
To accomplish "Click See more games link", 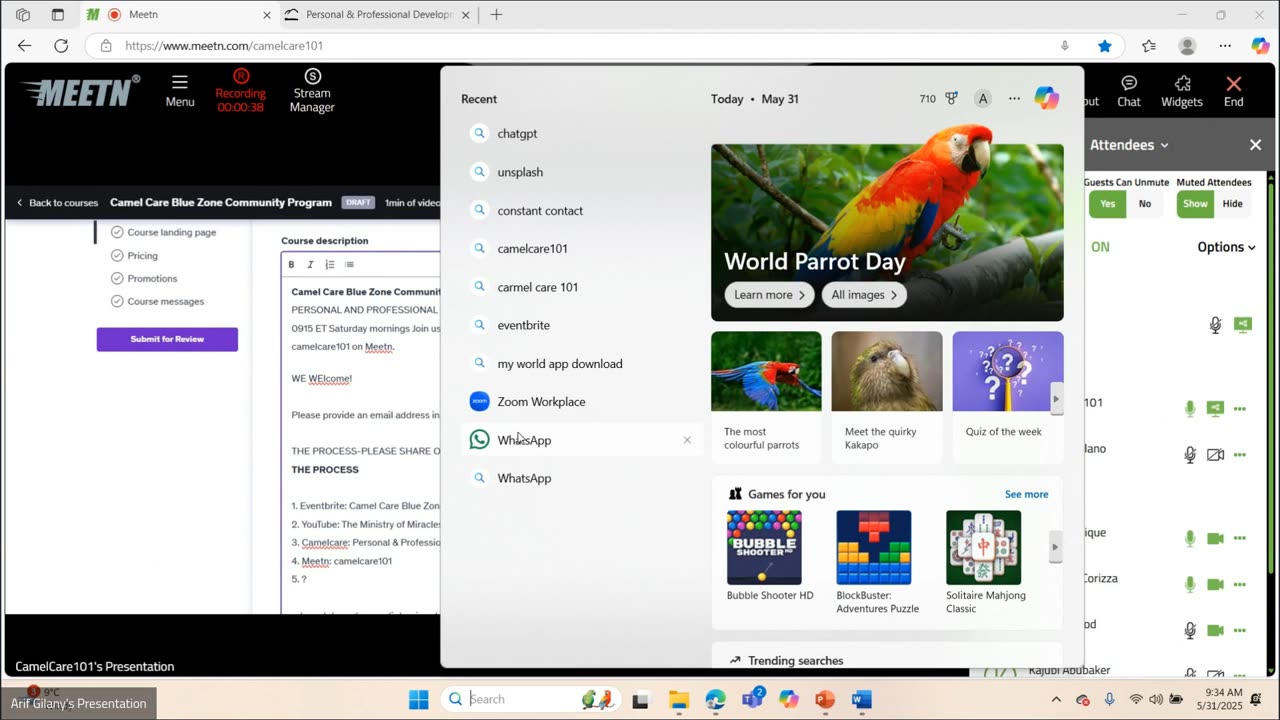I will pyautogui.click(x=1027, y=494).
